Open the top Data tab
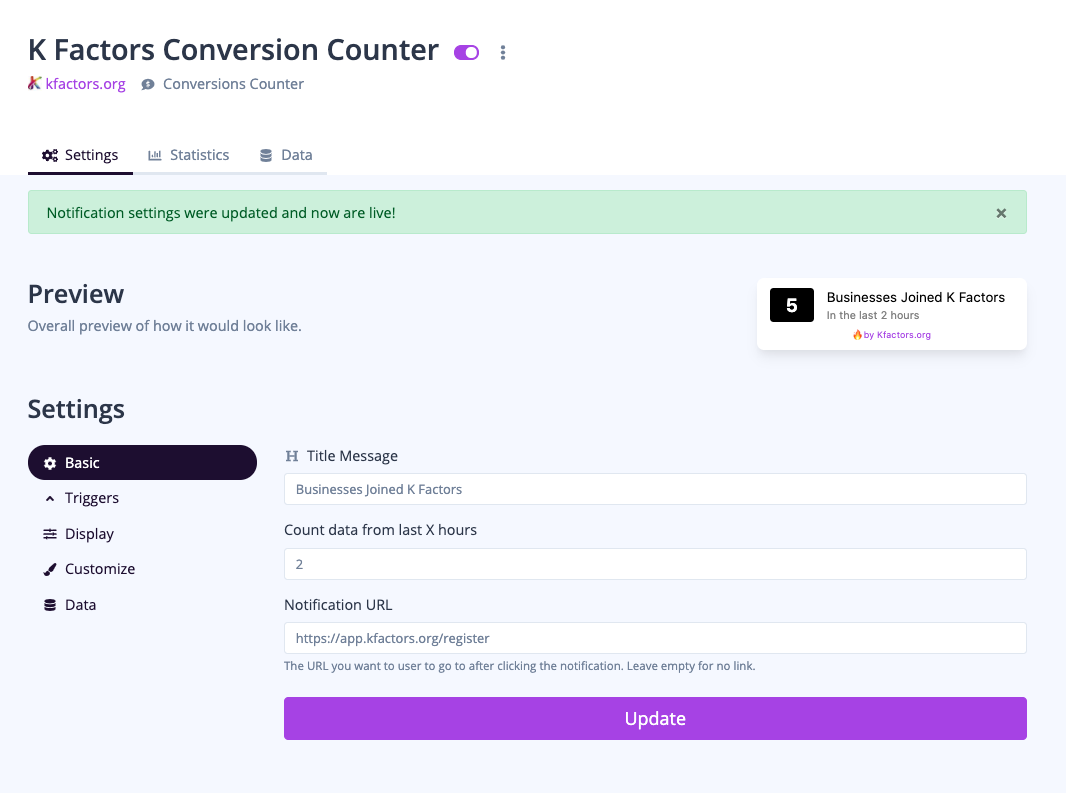Screen dimensions: 1066x793 [x=286, y=155]
